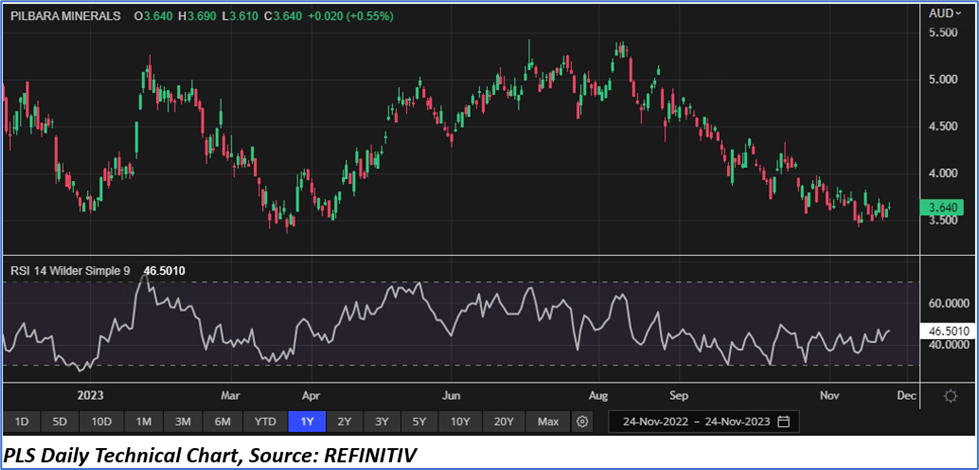The width and height of the screenshot is (979, 470).
Task: Click the Dec label on time axis
Action: [906, 396]
